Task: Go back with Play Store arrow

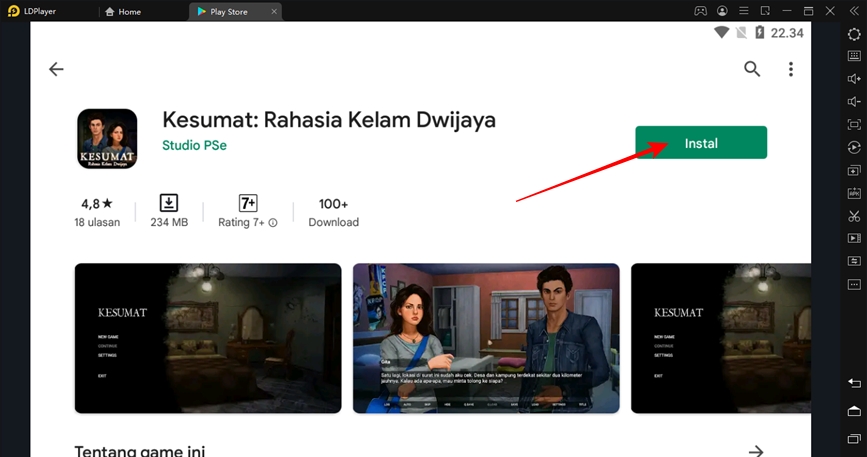Action: pyautogui.click(x=56, y=69)
